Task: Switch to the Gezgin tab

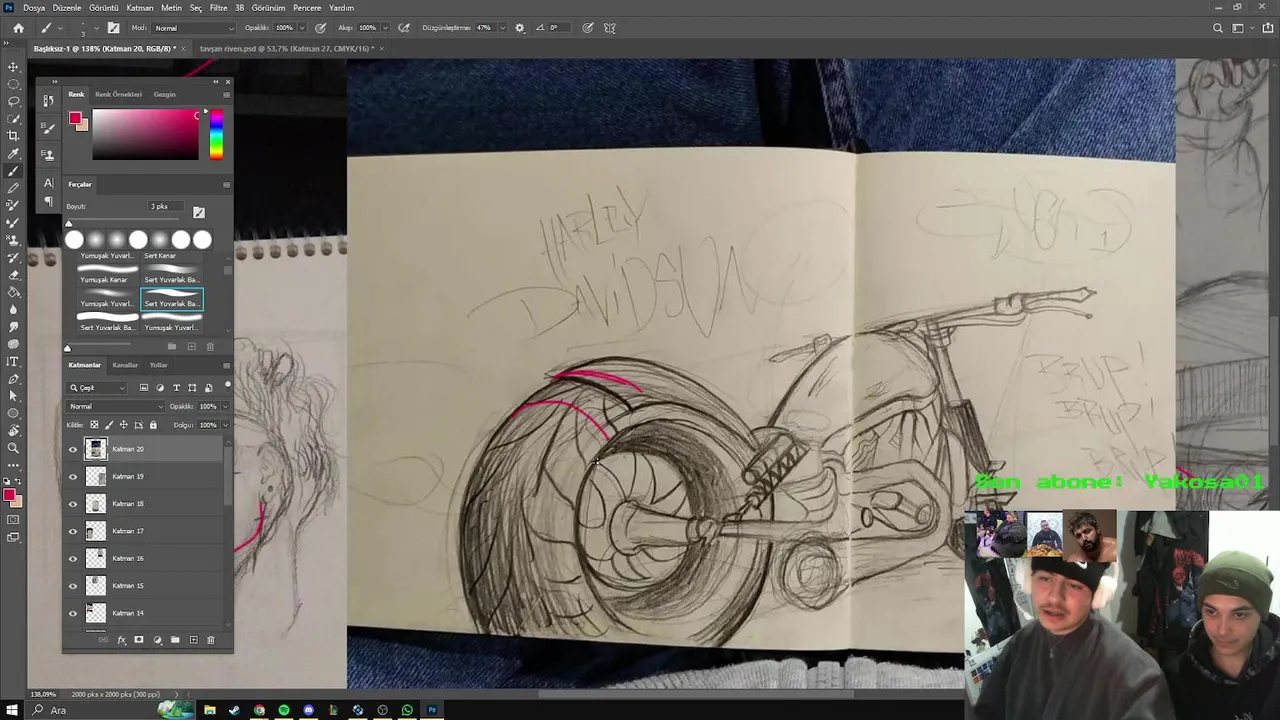Action: (x=164, y=94)
